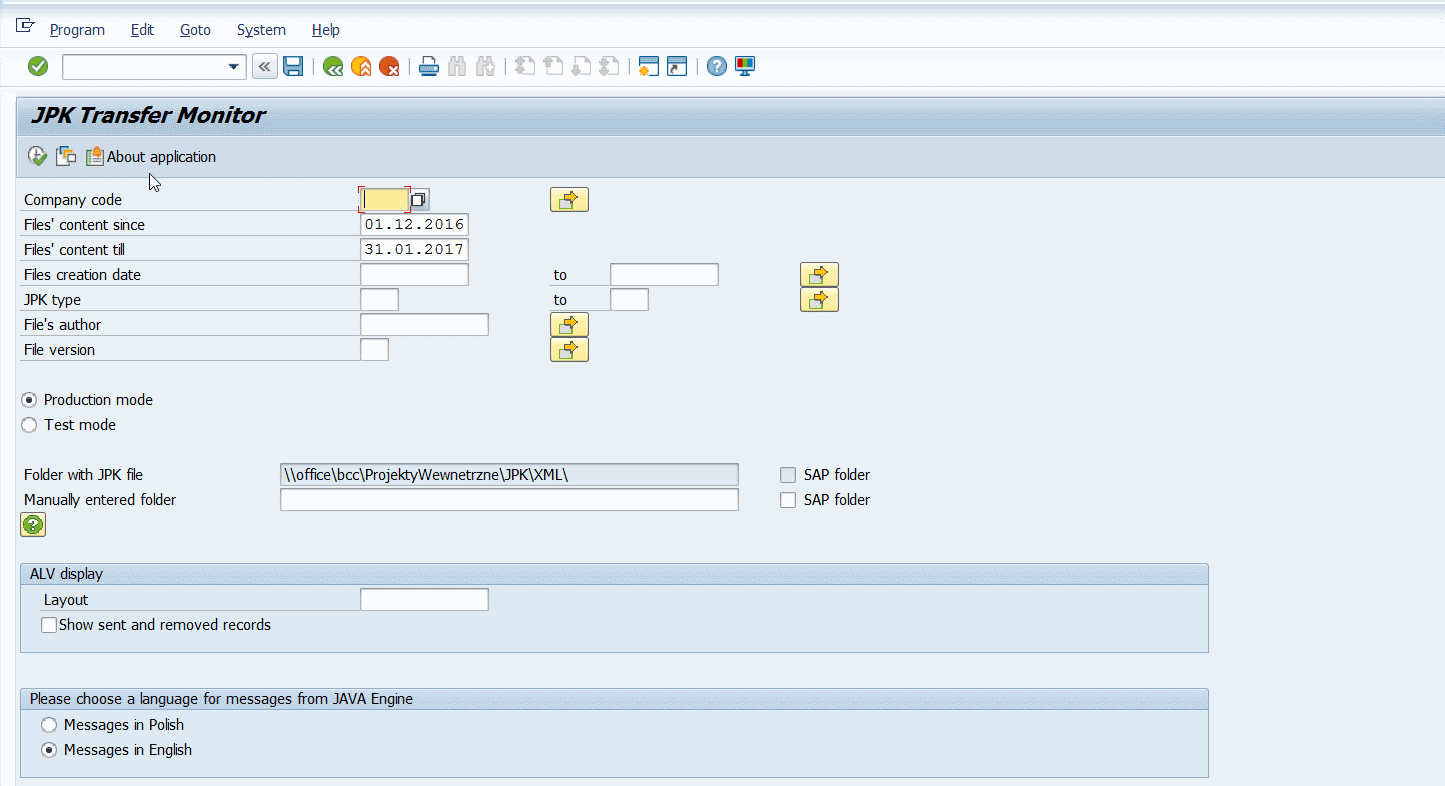The image size is (1445, 786).
Task: Choose Messages in Polish option
Action: pos(49,725)
